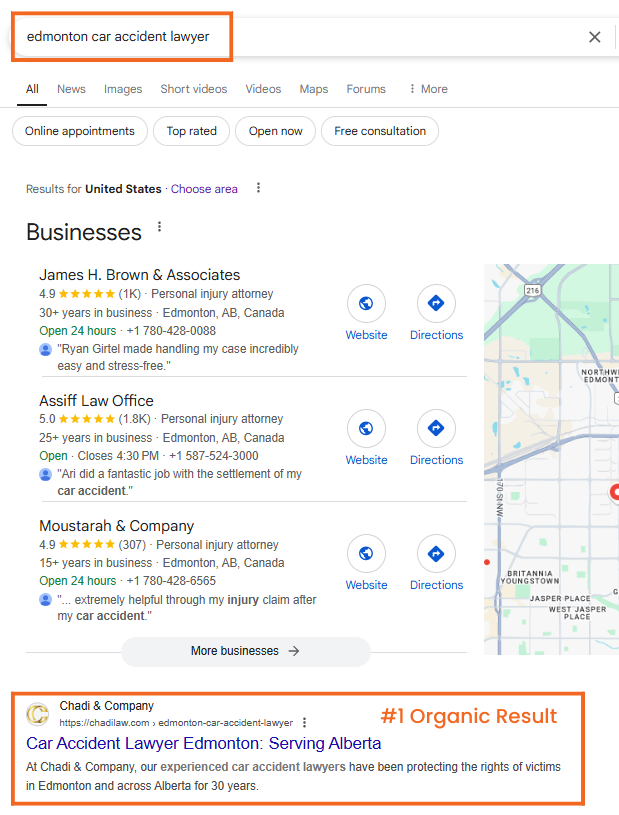Click Chadi & Company favicon logo
The image size is (619, 815).
point(38,714)
